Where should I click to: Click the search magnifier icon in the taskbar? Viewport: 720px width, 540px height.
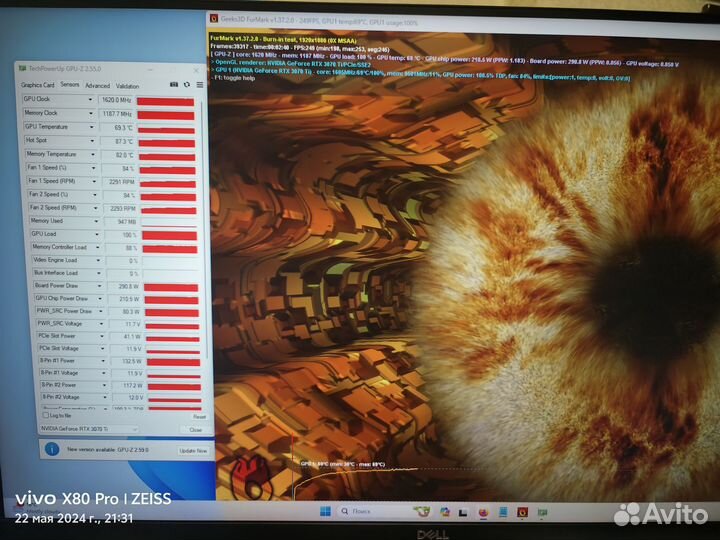click(344, 511)
